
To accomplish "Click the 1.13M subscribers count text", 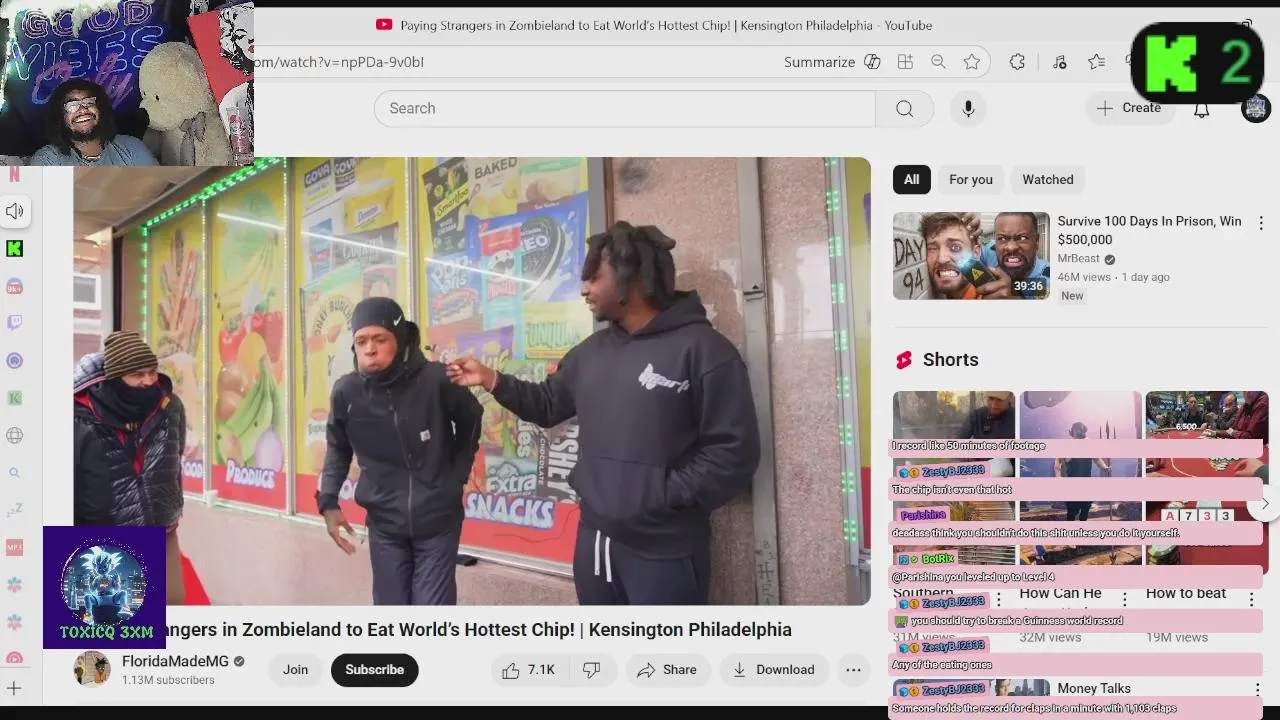I will 168,680.
